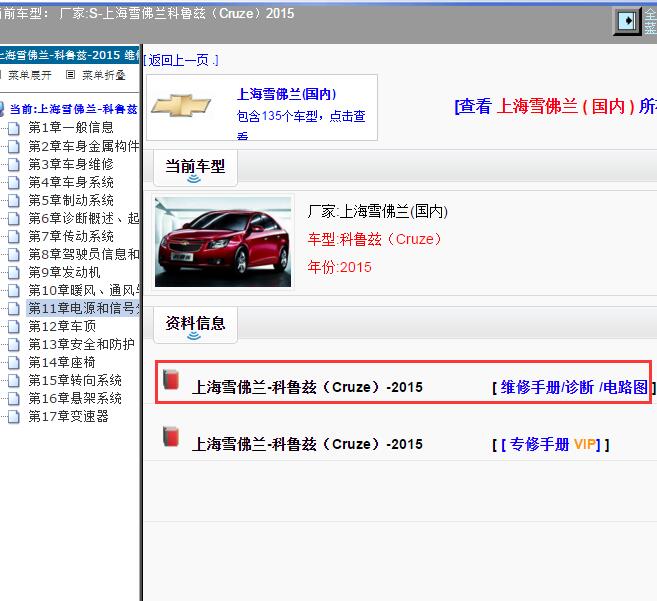Click 包含135个车型，点击查看 link
Screen dimensions: 657x601
click(301, 122)
